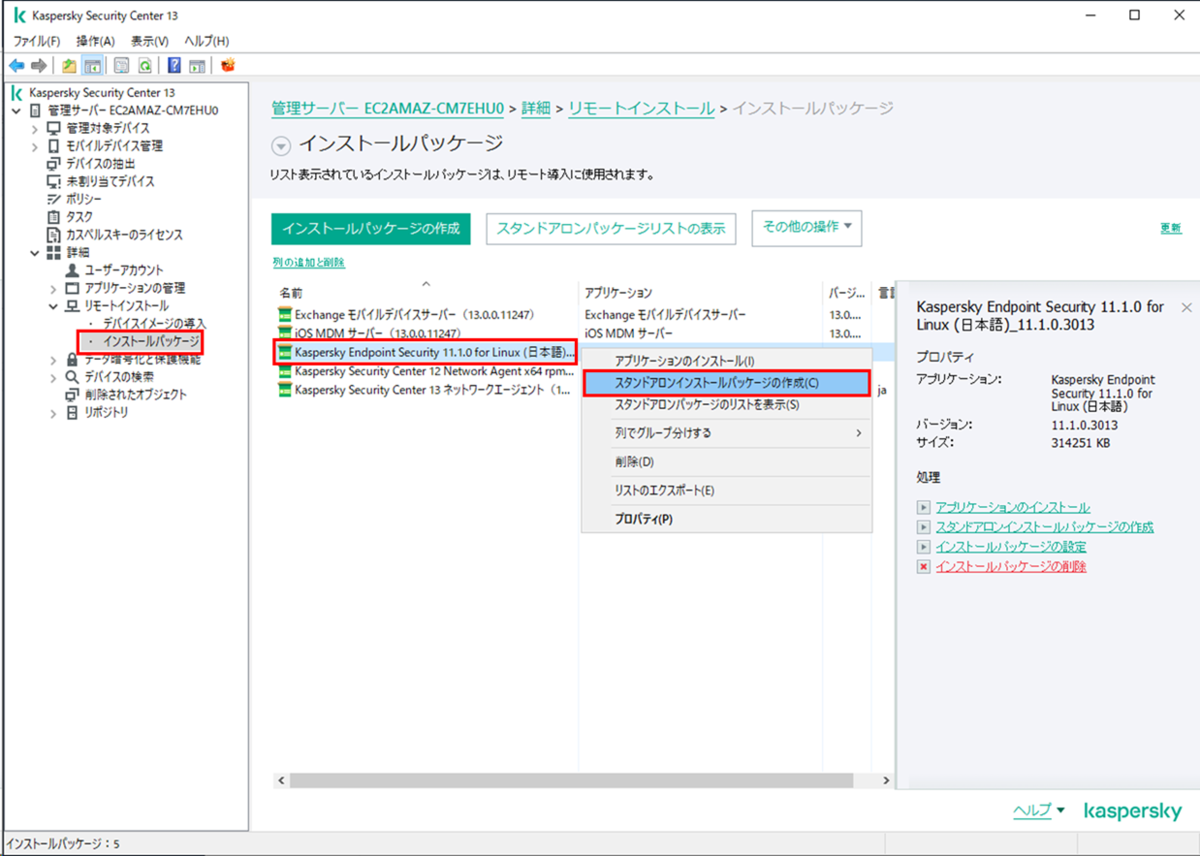Click the リモートインストール breadcrumb link
Screen dimensions: 1200x856
[642, 108]
